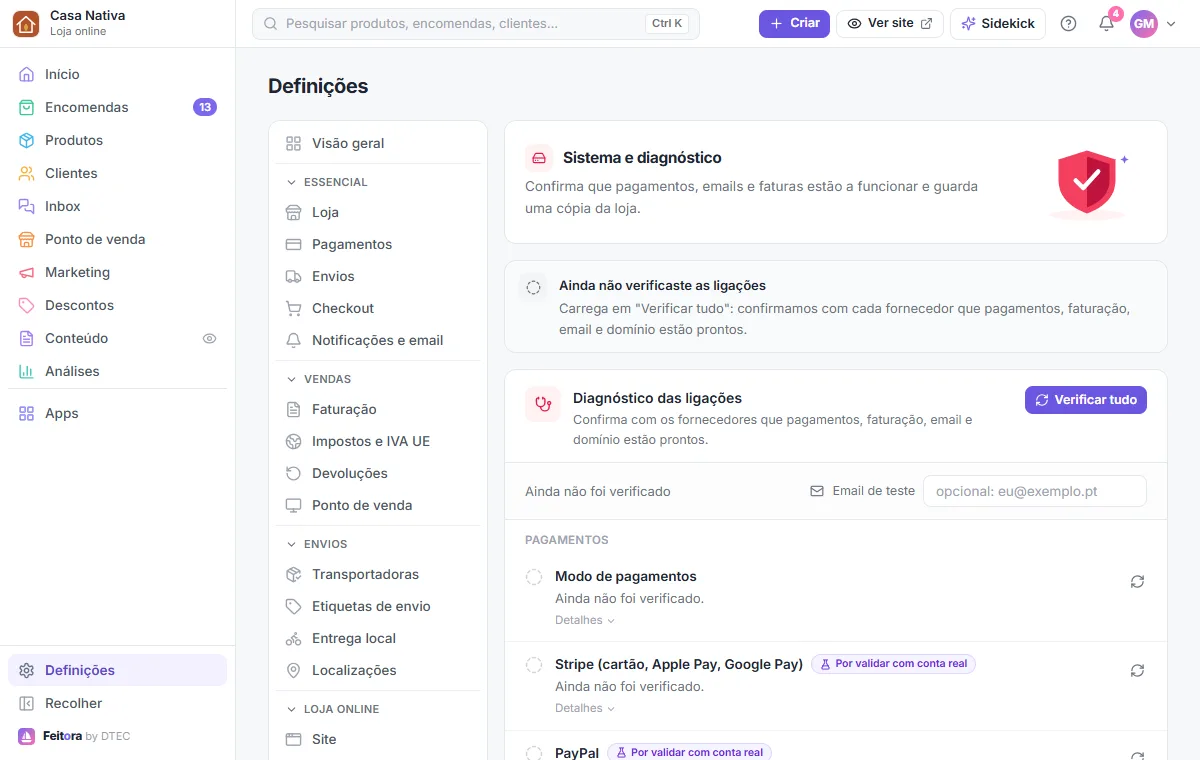Recheck Modo de pagamentos with refresh icon
This screenshot has height=760, width=1200.
pyautogui.click(x=1137, y=582)
